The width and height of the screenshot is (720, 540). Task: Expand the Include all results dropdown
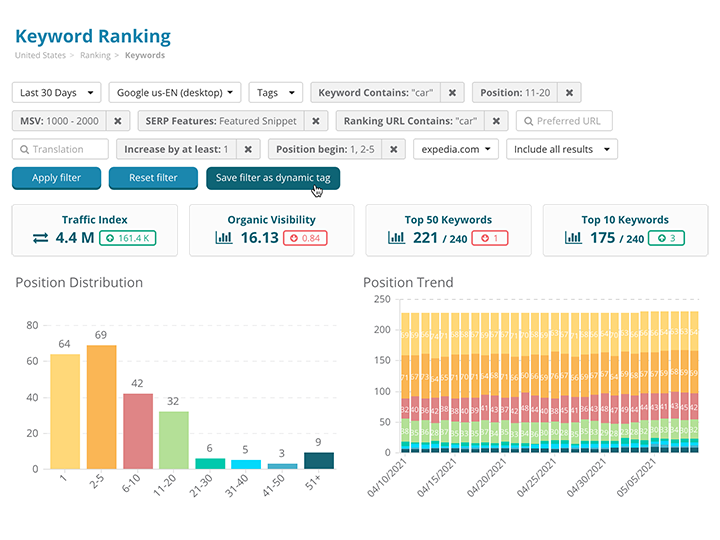pyautogui.click(x=561, y=149)
